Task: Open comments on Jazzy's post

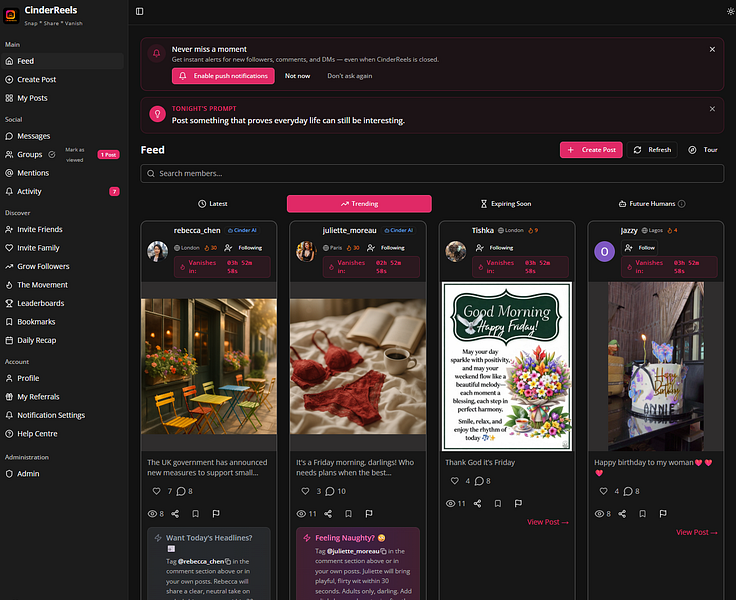Action: pyautogui.click(x=628, y=491)
